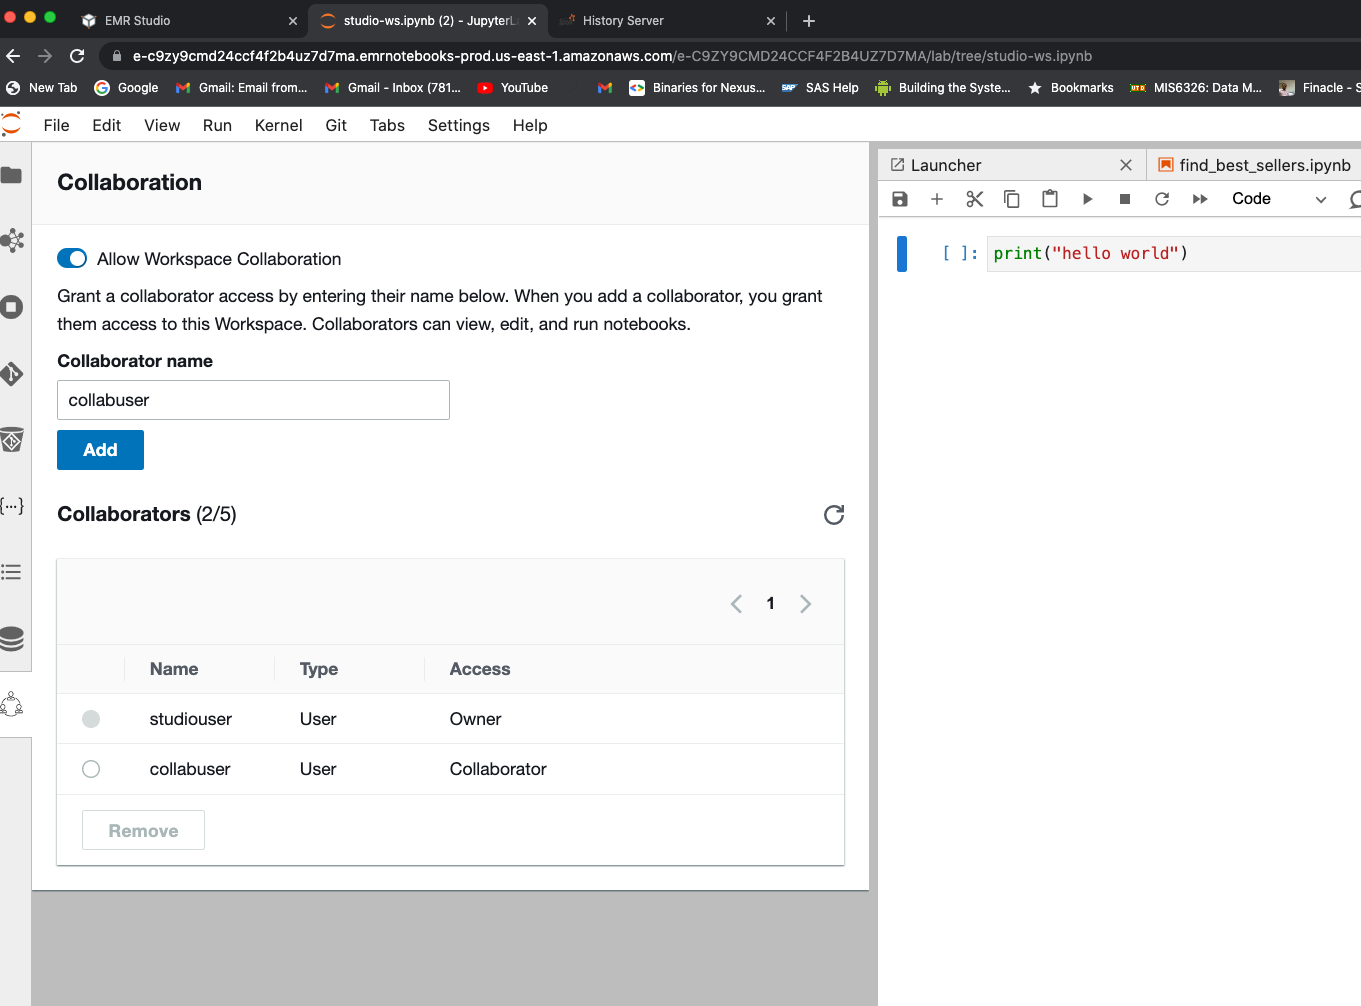The width and height of the screenshot is (1361, 1006).
Task: Click the Name column header
Action: point(174,669)
